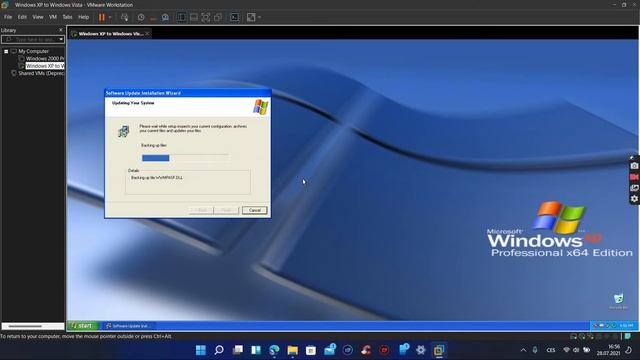Open the Widgets taskbar icon
Viewport: 640px width, 360px height.
point(256,350)
